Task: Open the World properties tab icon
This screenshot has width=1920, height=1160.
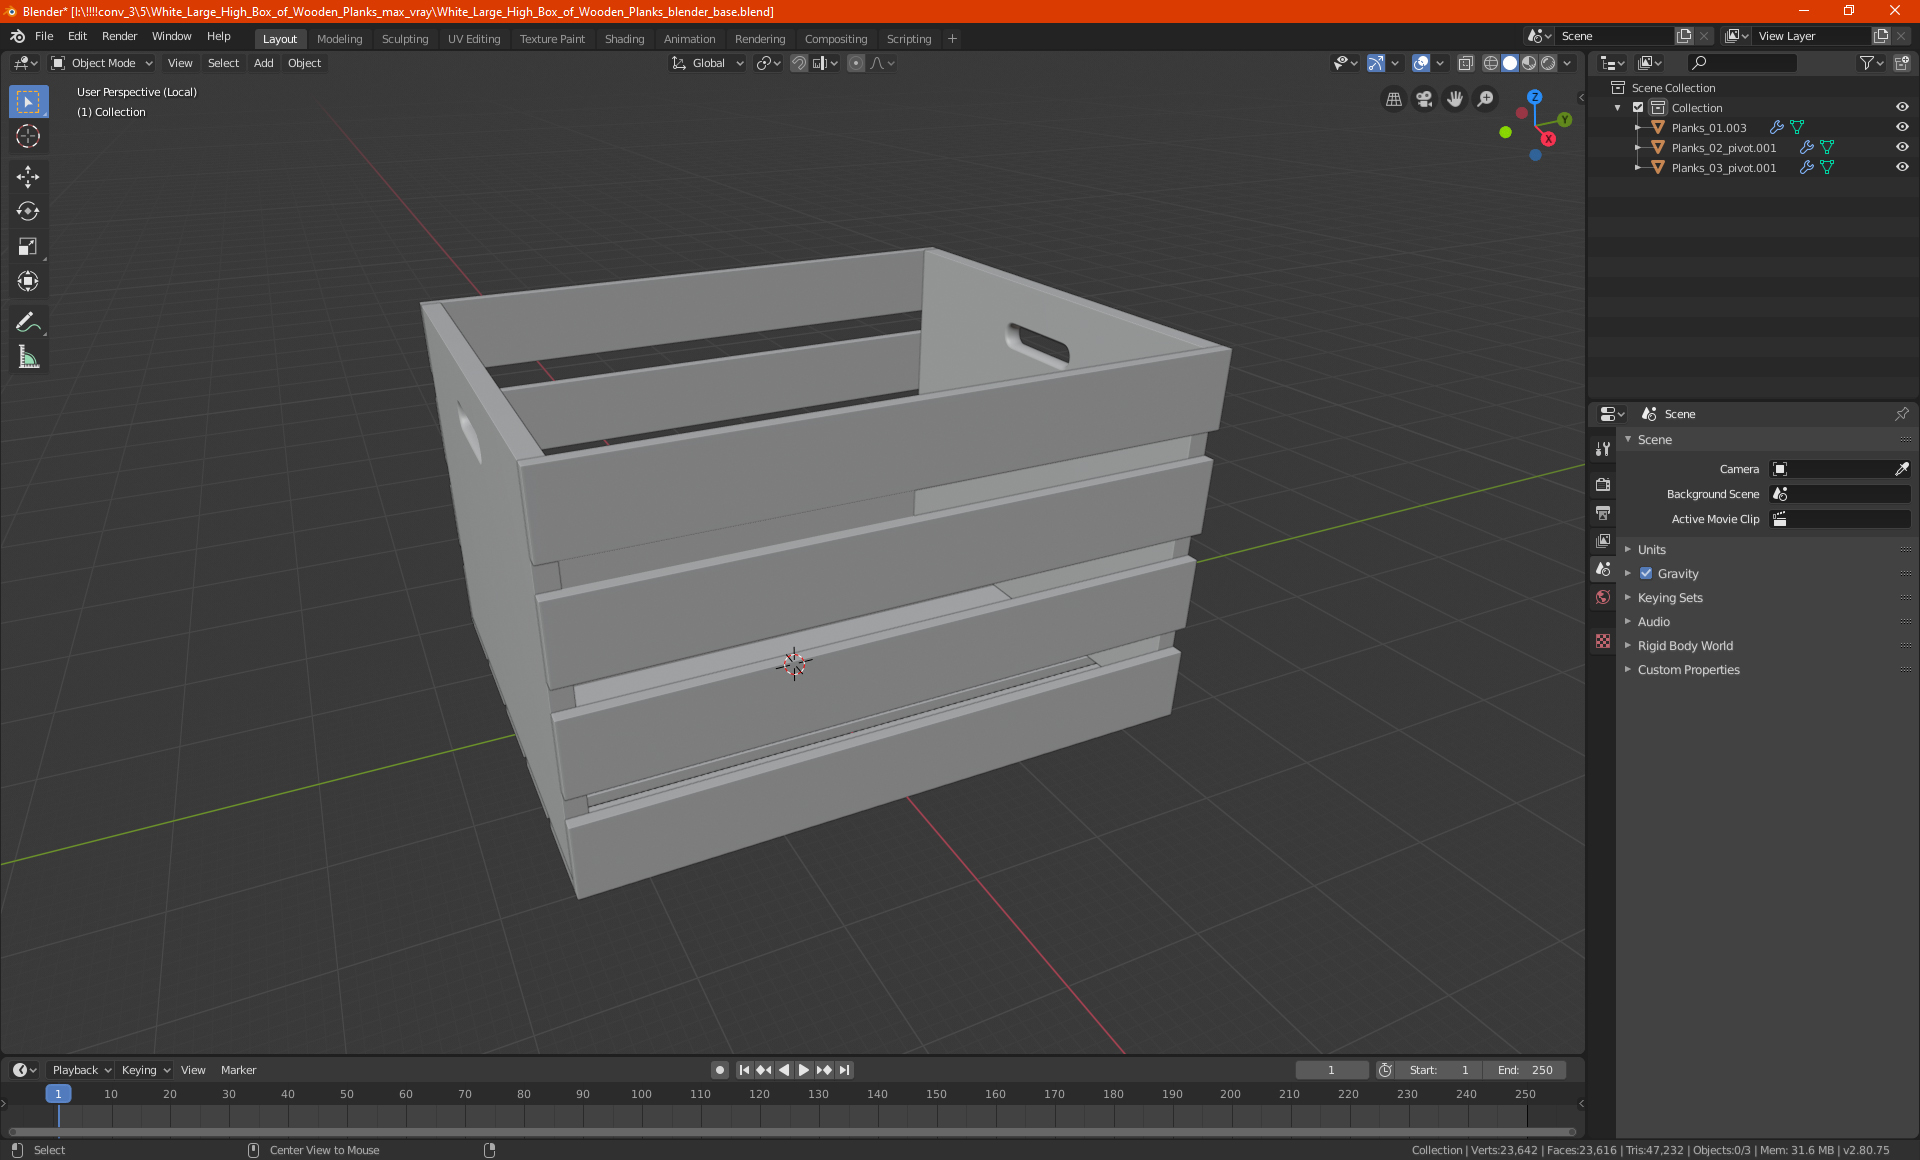Action: (x=1603, y=597)
